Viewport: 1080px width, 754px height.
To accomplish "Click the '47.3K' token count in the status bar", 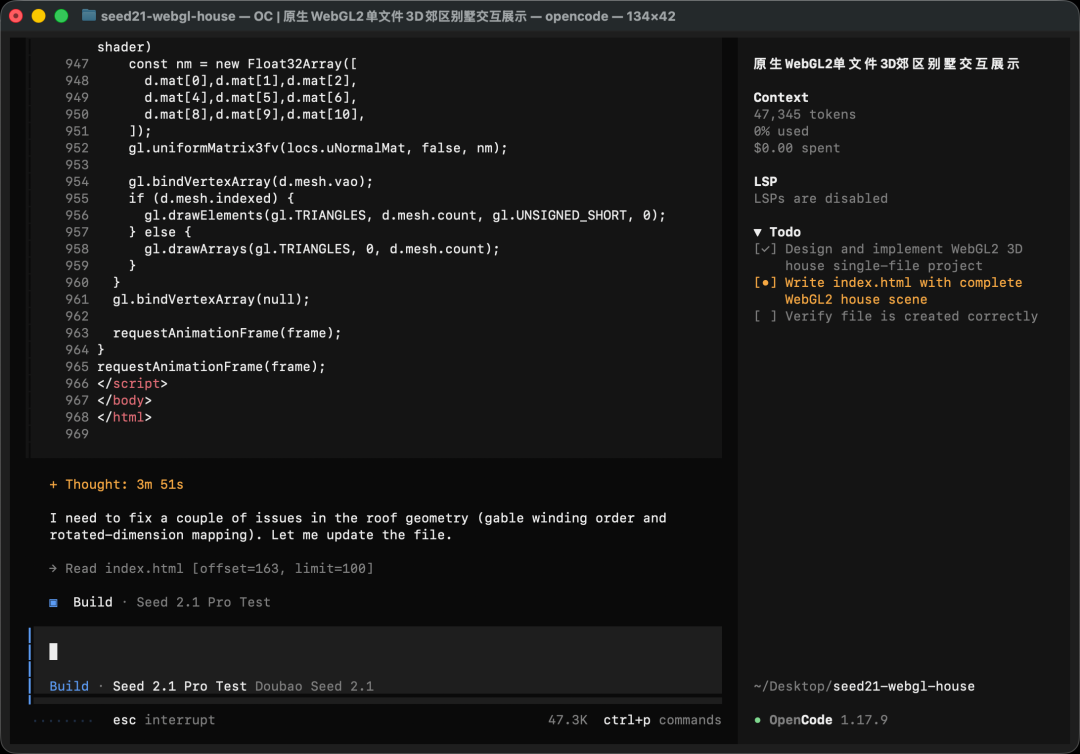I will 568,720.
